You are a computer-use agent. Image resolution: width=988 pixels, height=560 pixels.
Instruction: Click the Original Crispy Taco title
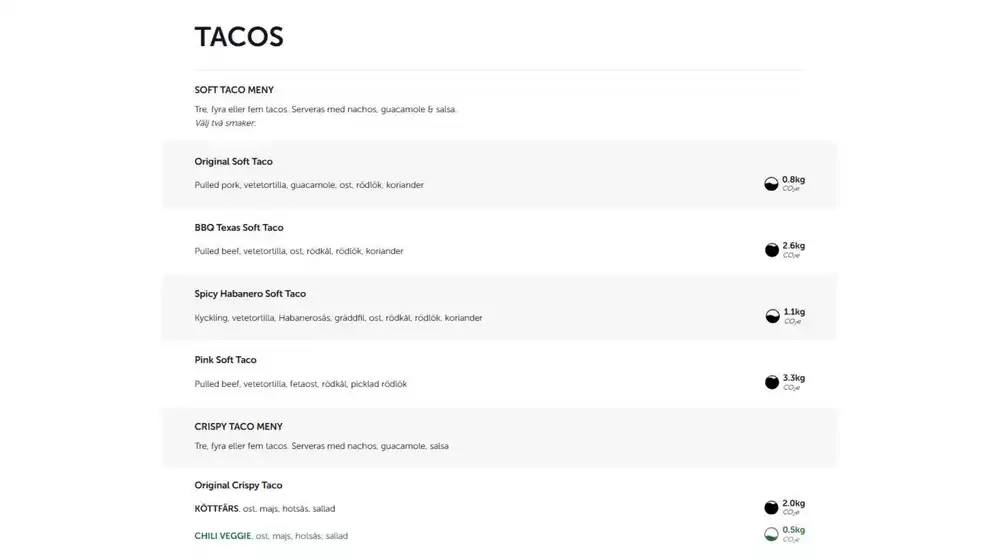(x=238, y=486)
